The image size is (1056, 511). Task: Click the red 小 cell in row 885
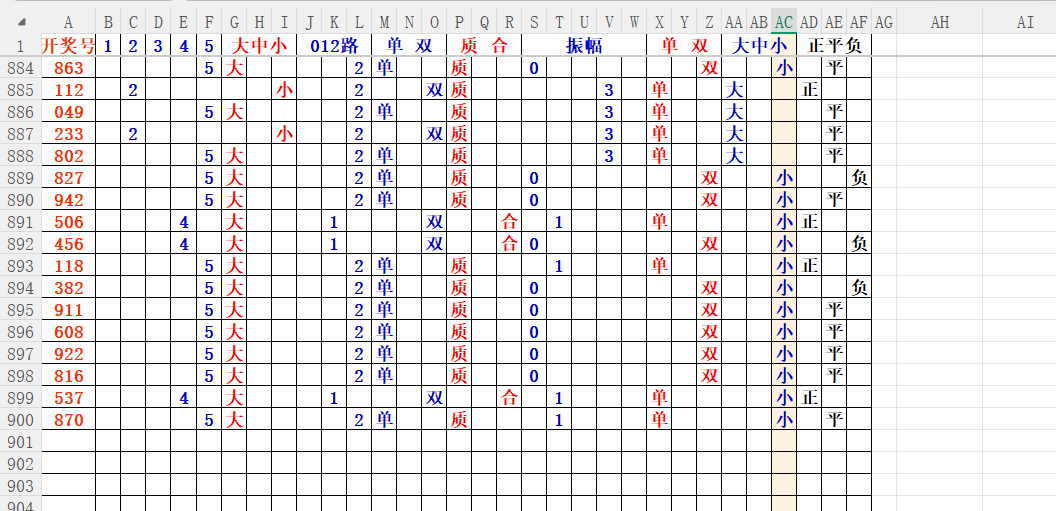click(284, 90)
